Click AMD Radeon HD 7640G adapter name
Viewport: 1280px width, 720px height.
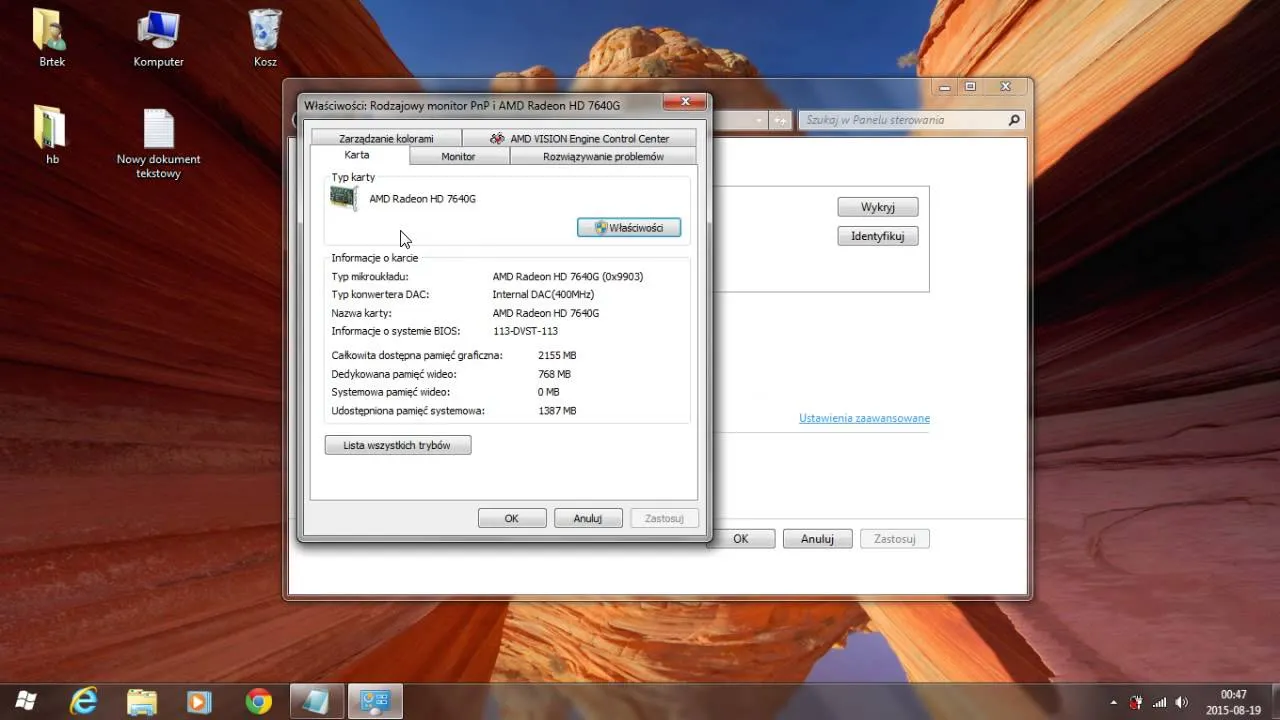(422, 199)
